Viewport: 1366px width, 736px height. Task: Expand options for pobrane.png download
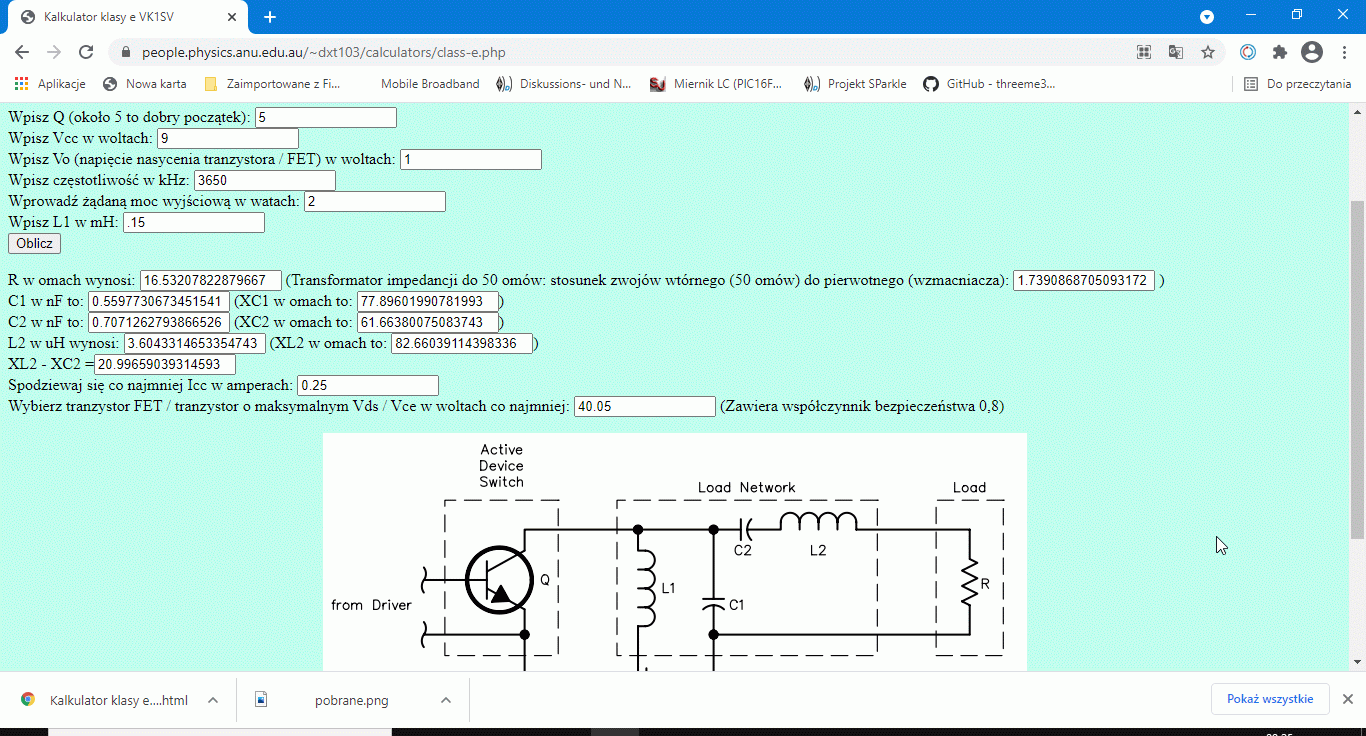[x=446, y=700]
